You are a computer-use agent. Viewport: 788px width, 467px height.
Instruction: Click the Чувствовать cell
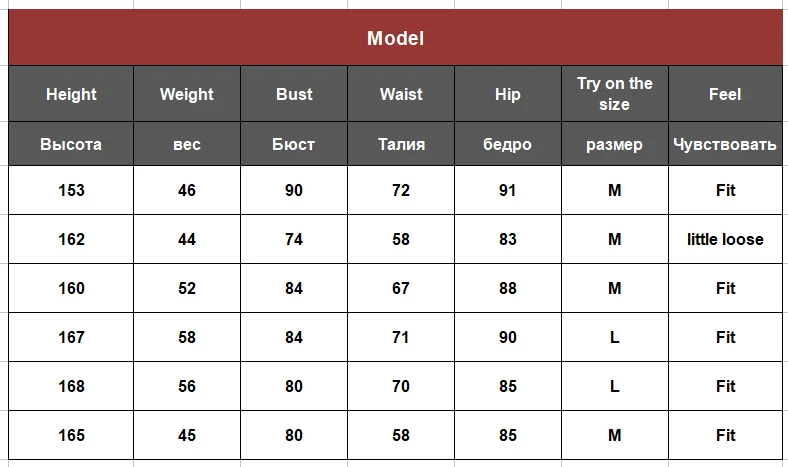(726, 144)
